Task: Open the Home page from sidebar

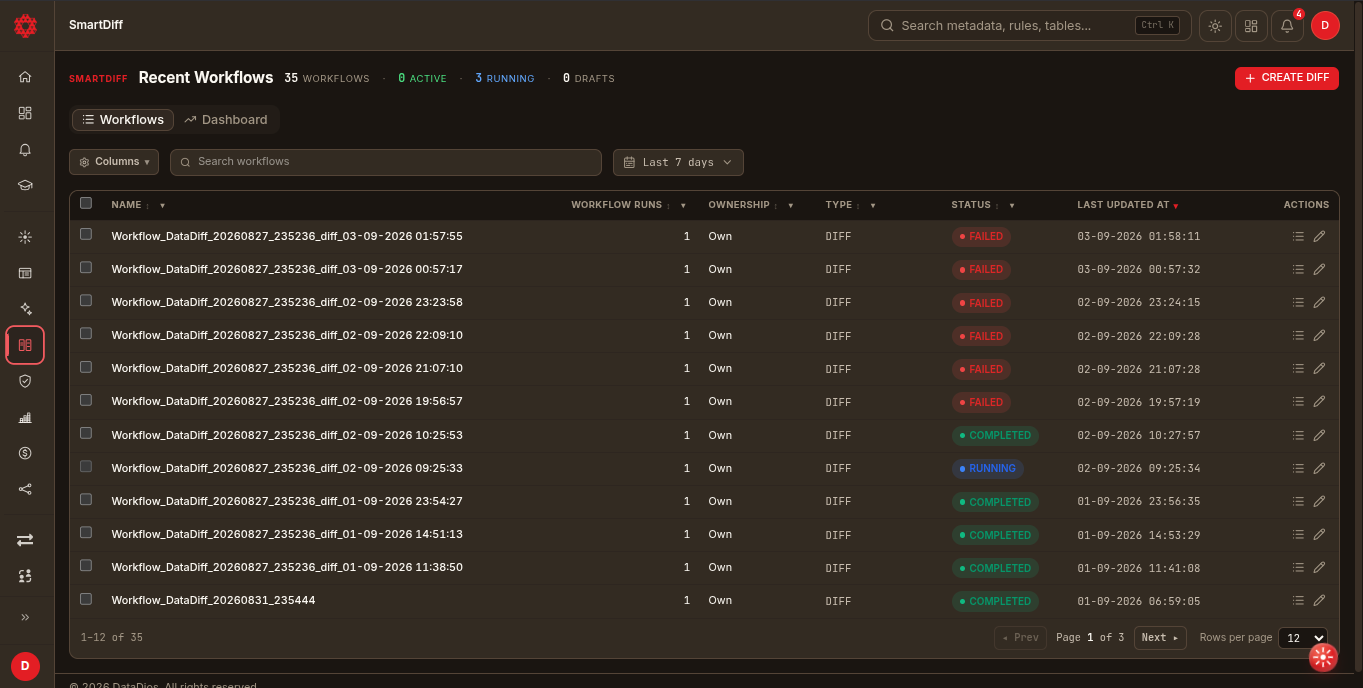Action: (25, 77)
